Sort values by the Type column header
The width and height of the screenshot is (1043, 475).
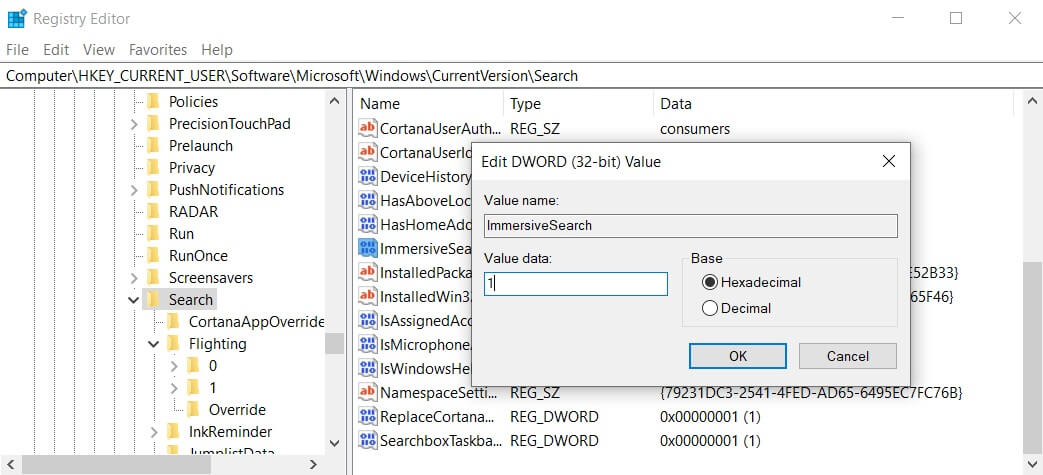579,104
